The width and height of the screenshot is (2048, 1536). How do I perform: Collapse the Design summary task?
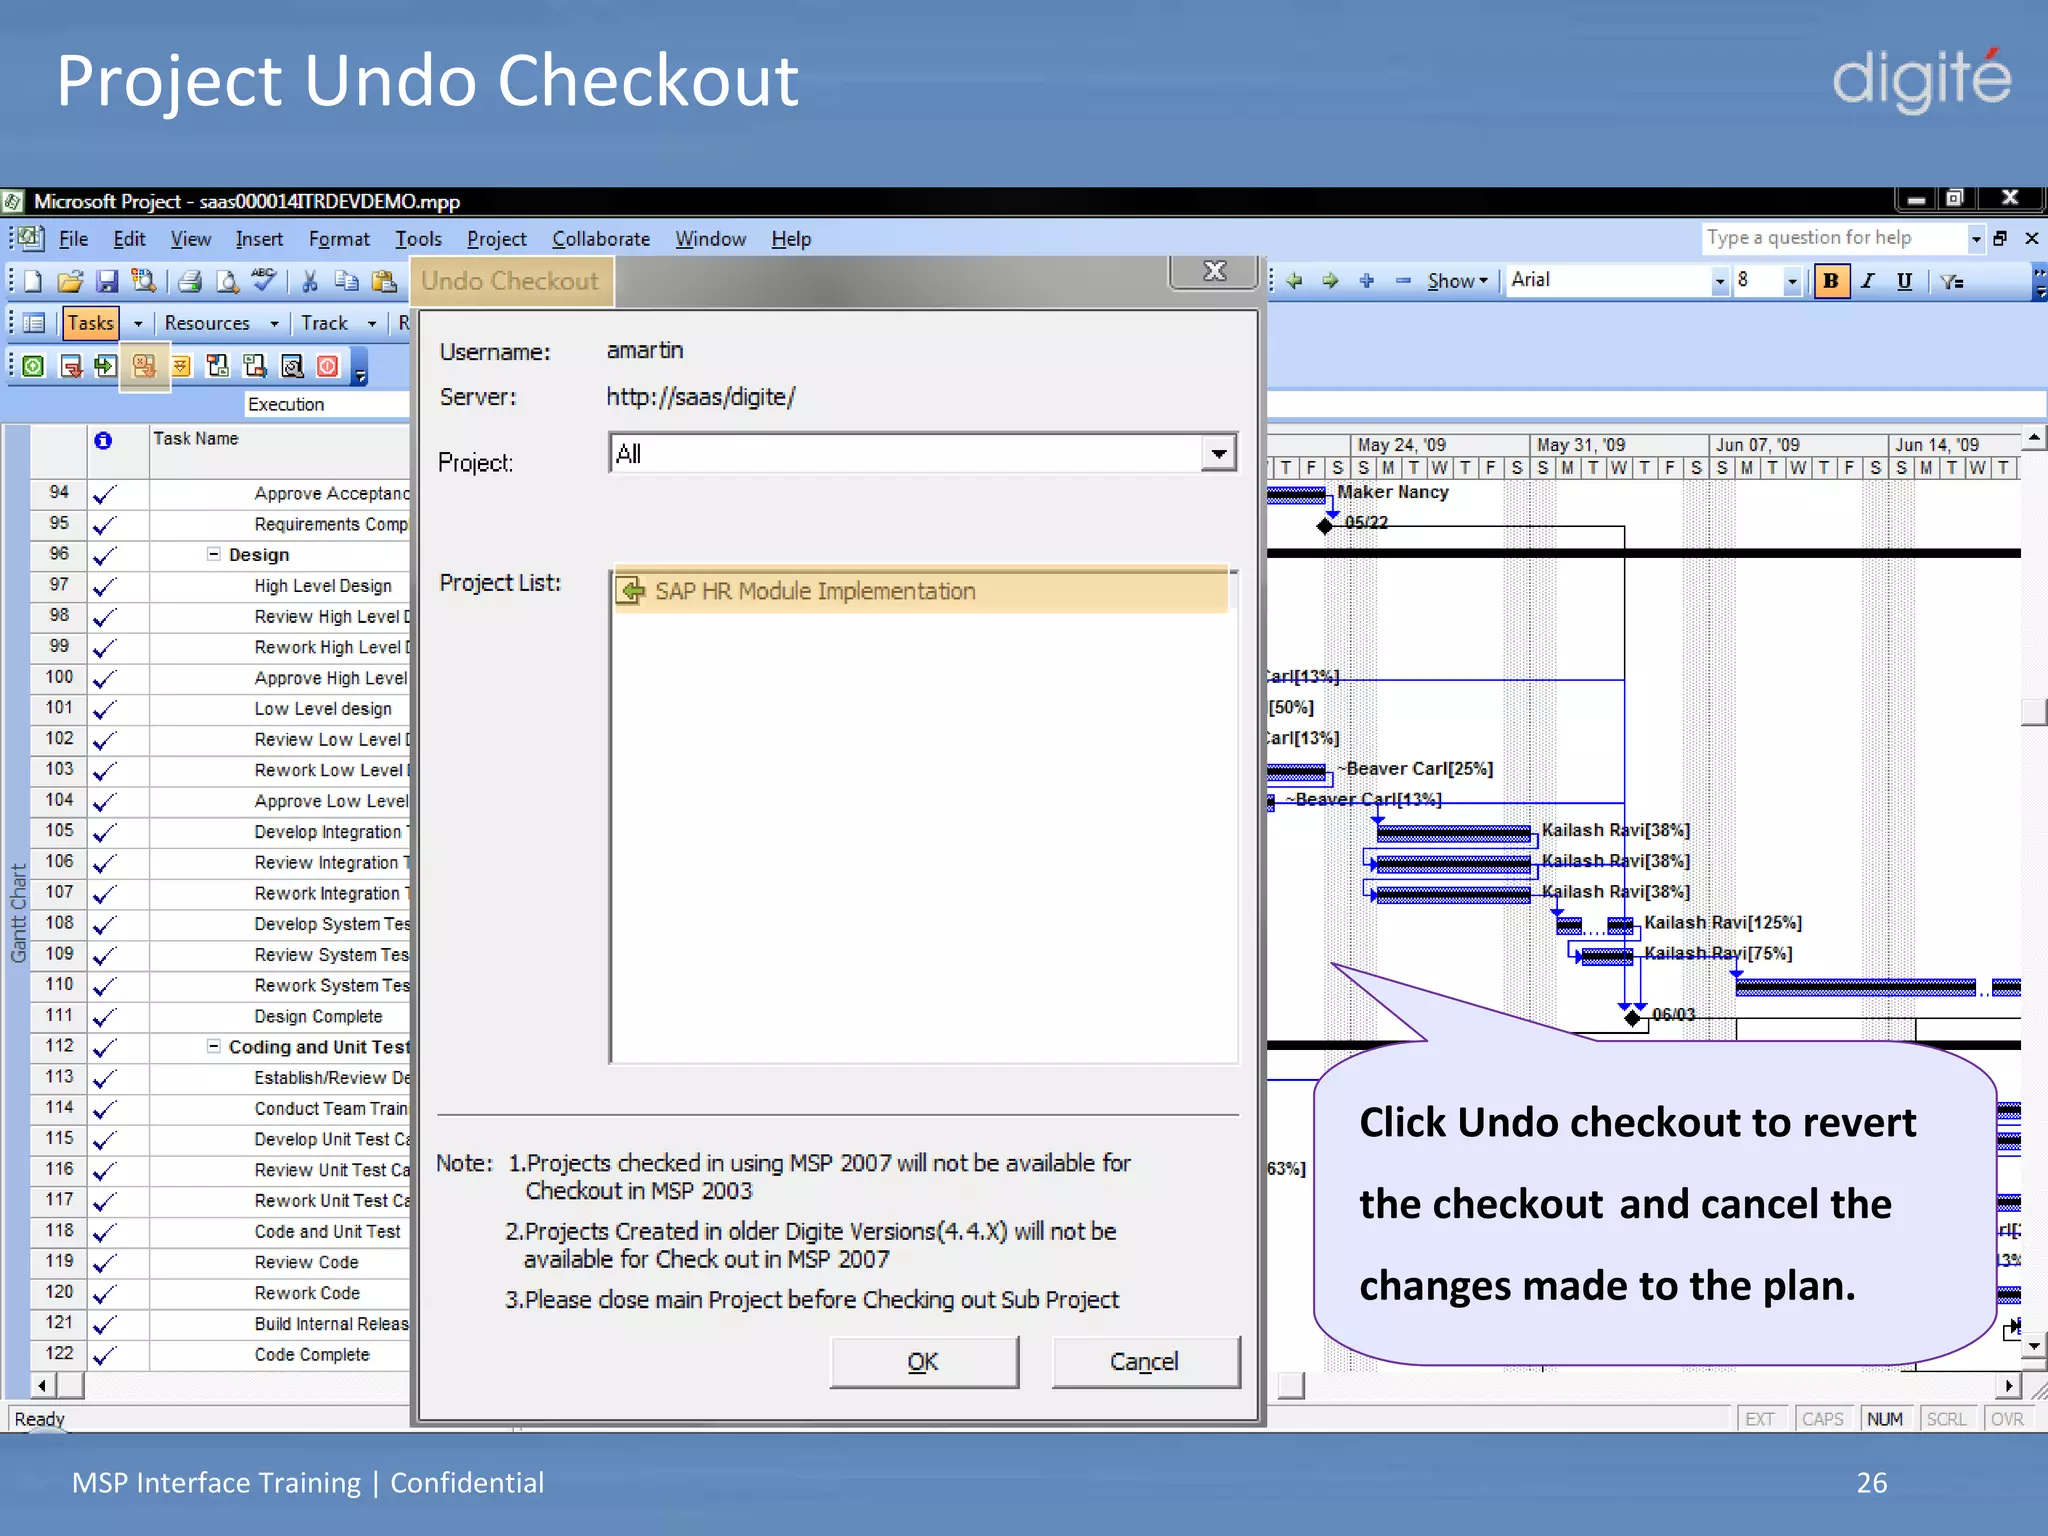click(x=213, y=554)
